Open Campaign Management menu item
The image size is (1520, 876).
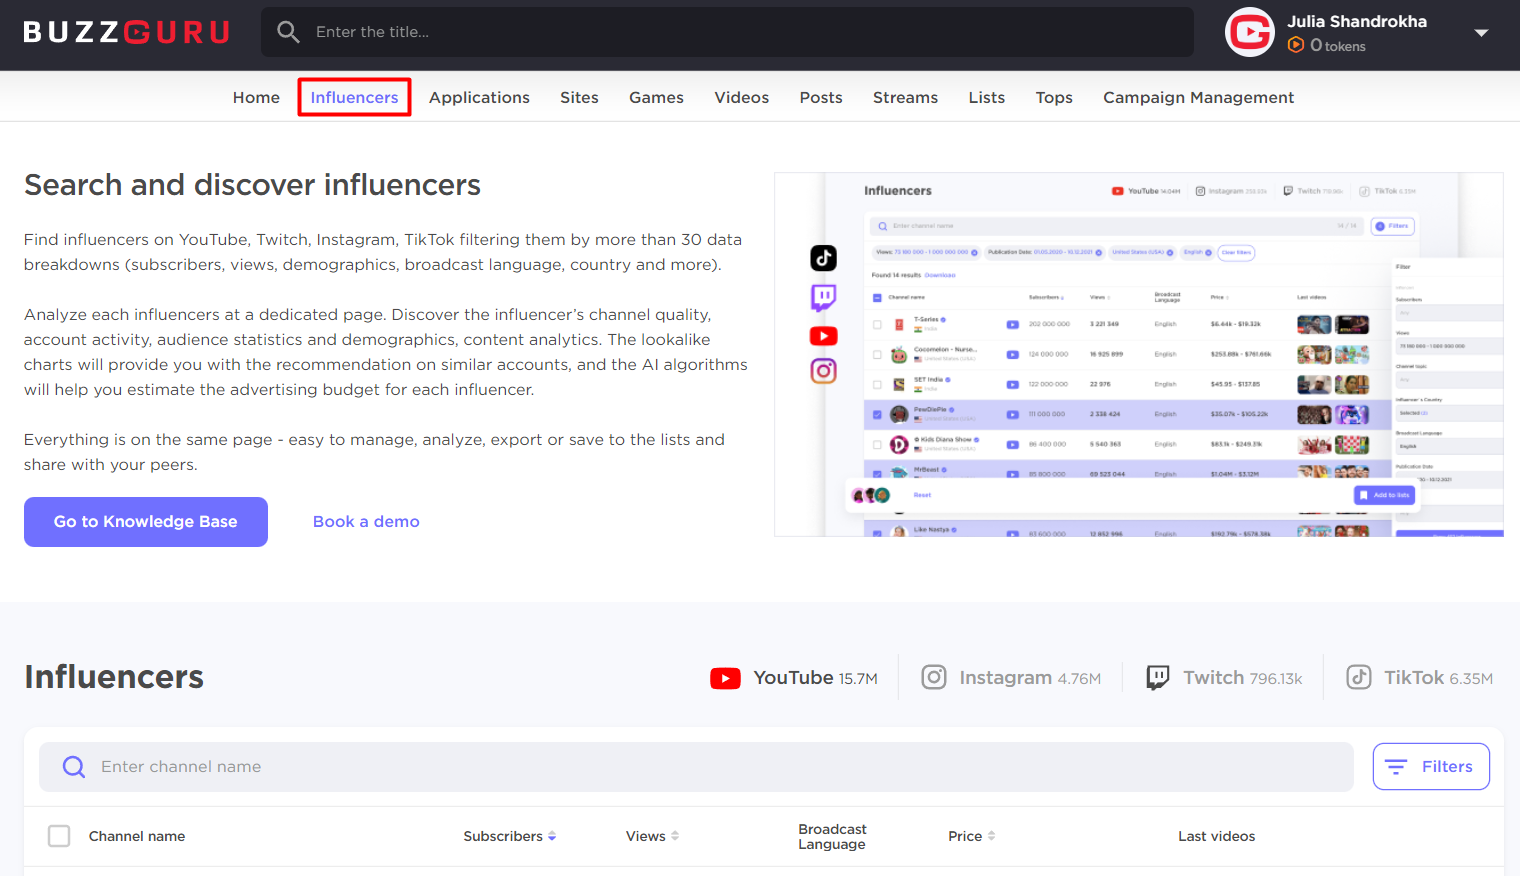pos(1198,97)
